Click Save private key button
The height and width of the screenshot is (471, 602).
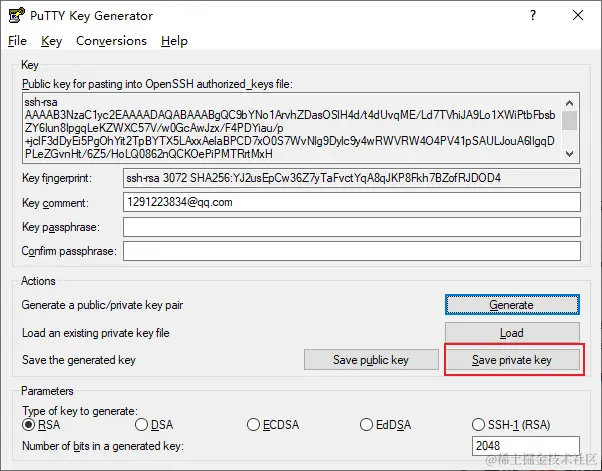pyautogui.click(x=513, y=360)
